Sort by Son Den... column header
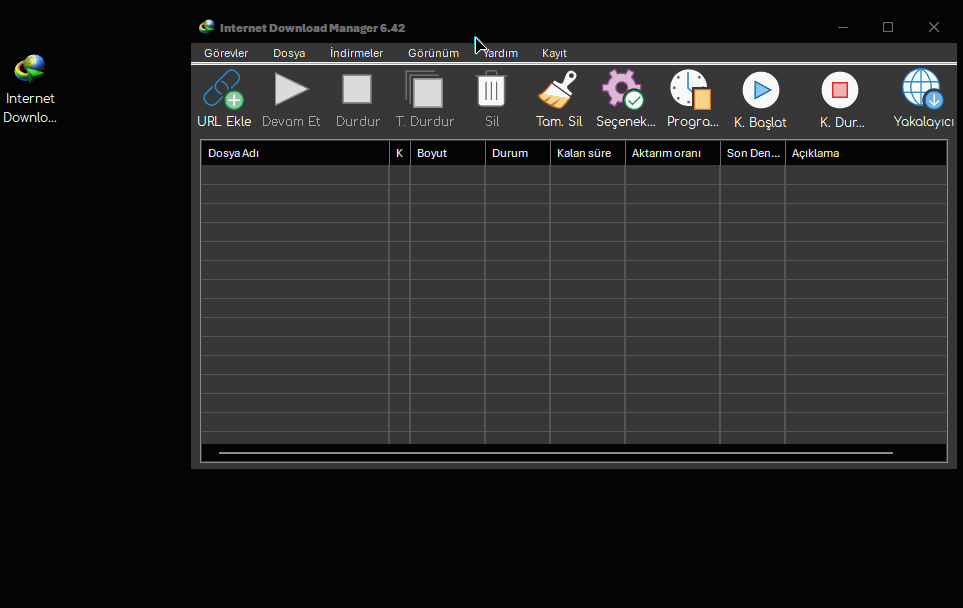 click(x=752, y=153)
